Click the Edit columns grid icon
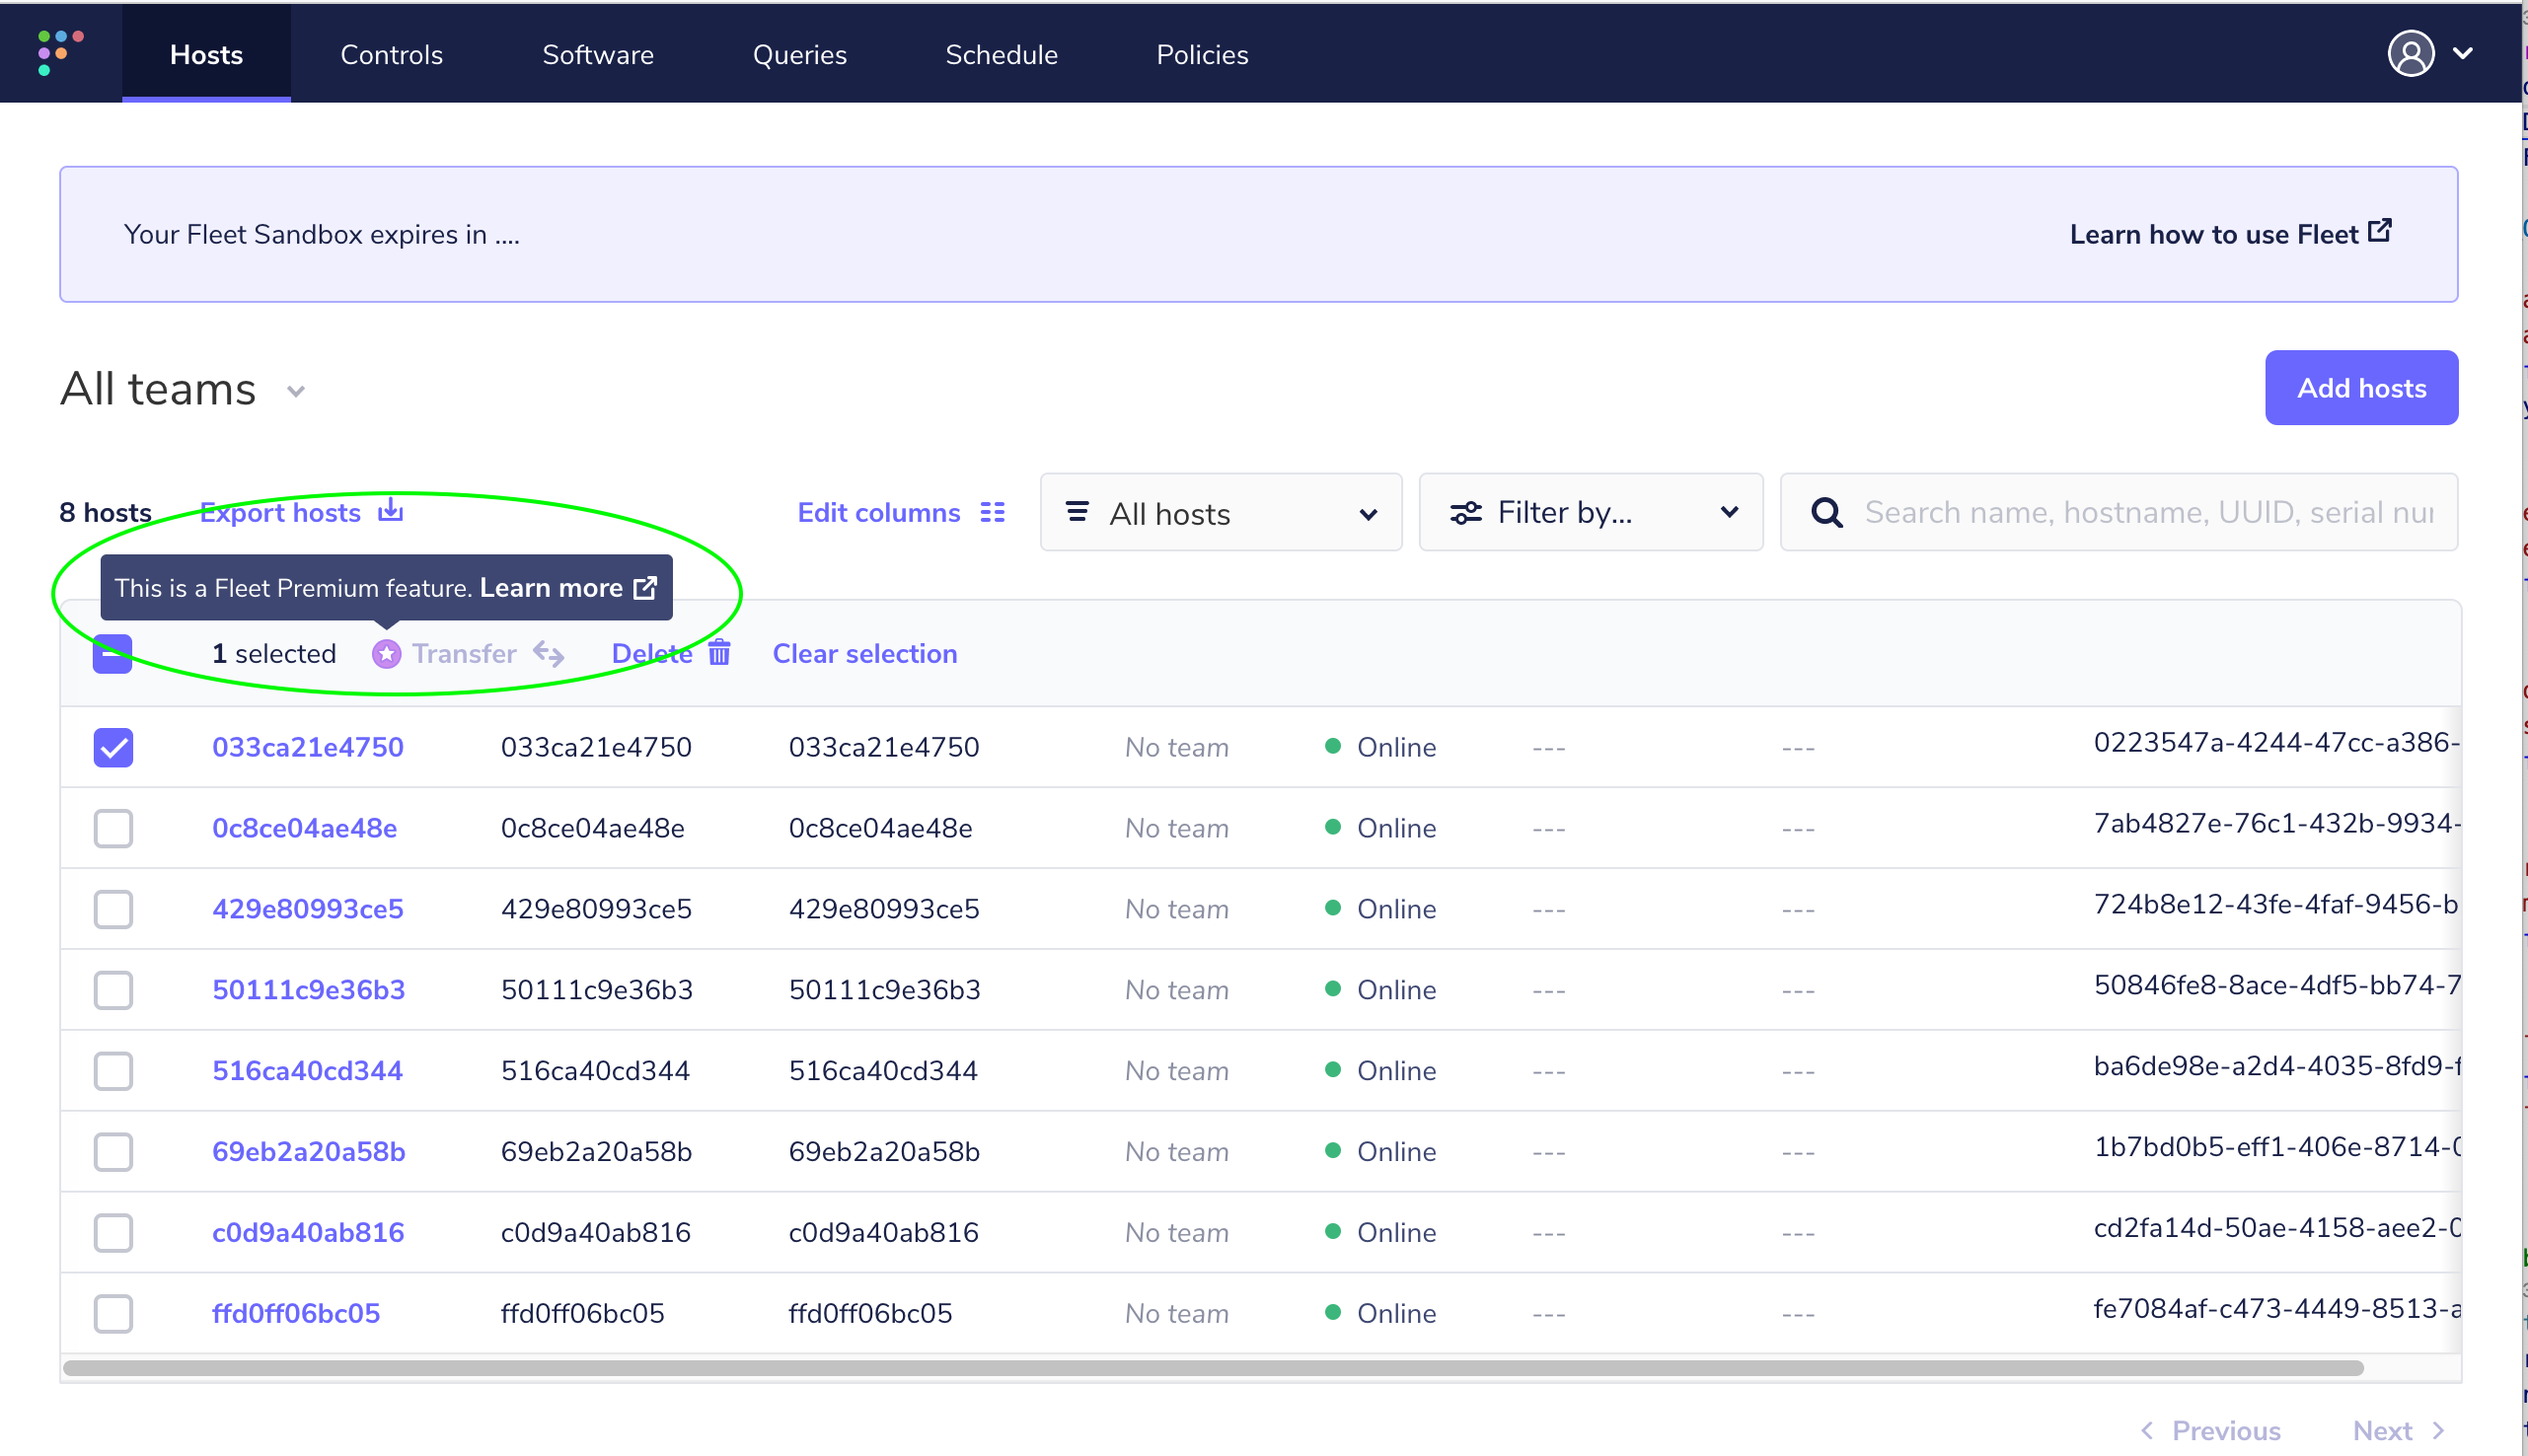This screenshot has height=1456, width=2528. (992, 512)
